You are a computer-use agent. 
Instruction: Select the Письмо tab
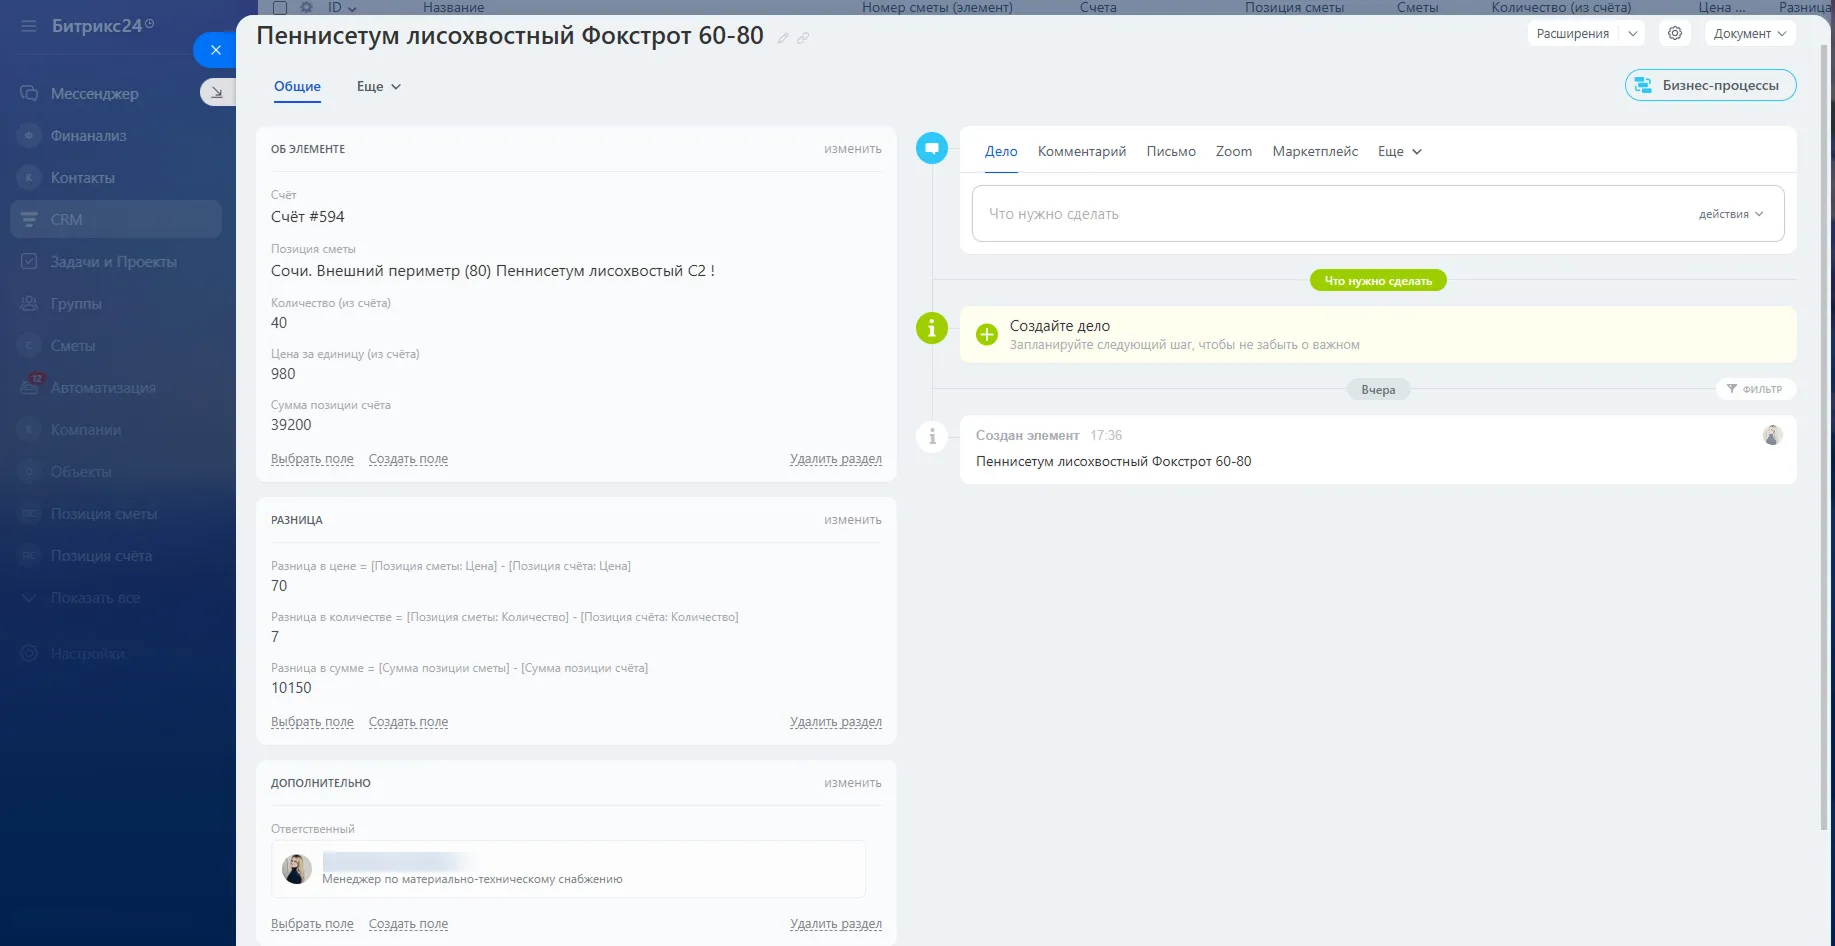[x=1170, y=151]
